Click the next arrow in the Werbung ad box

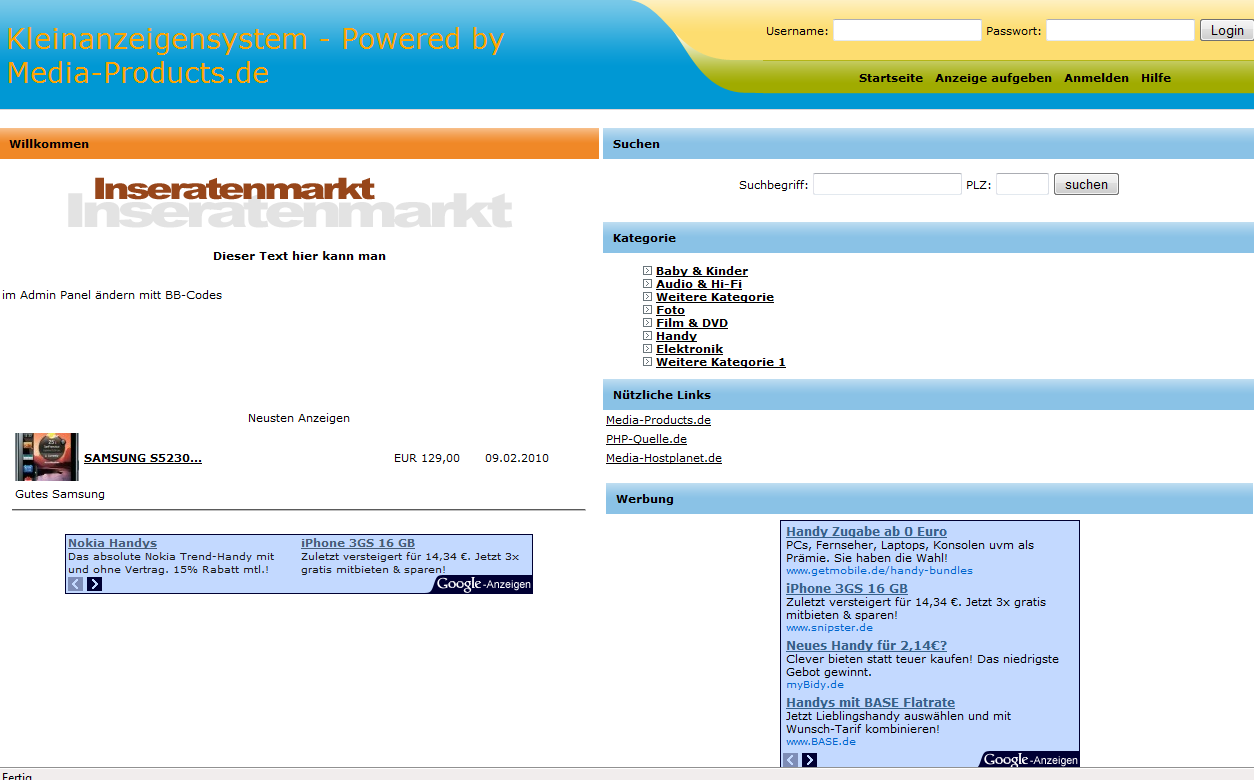tap(809, 760)
